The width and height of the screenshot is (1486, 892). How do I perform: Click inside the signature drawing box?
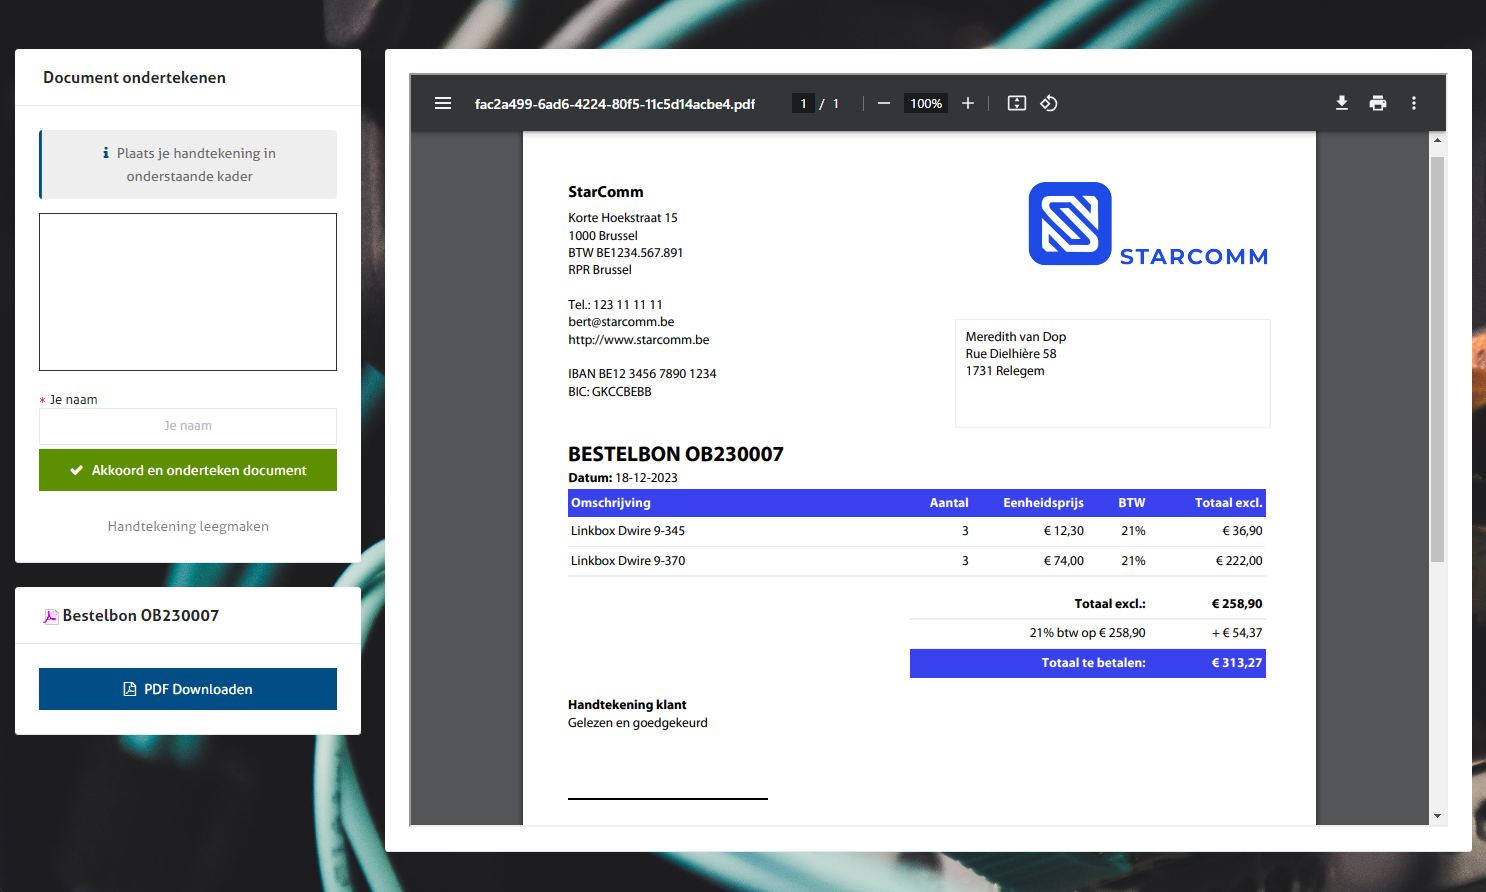188,292
